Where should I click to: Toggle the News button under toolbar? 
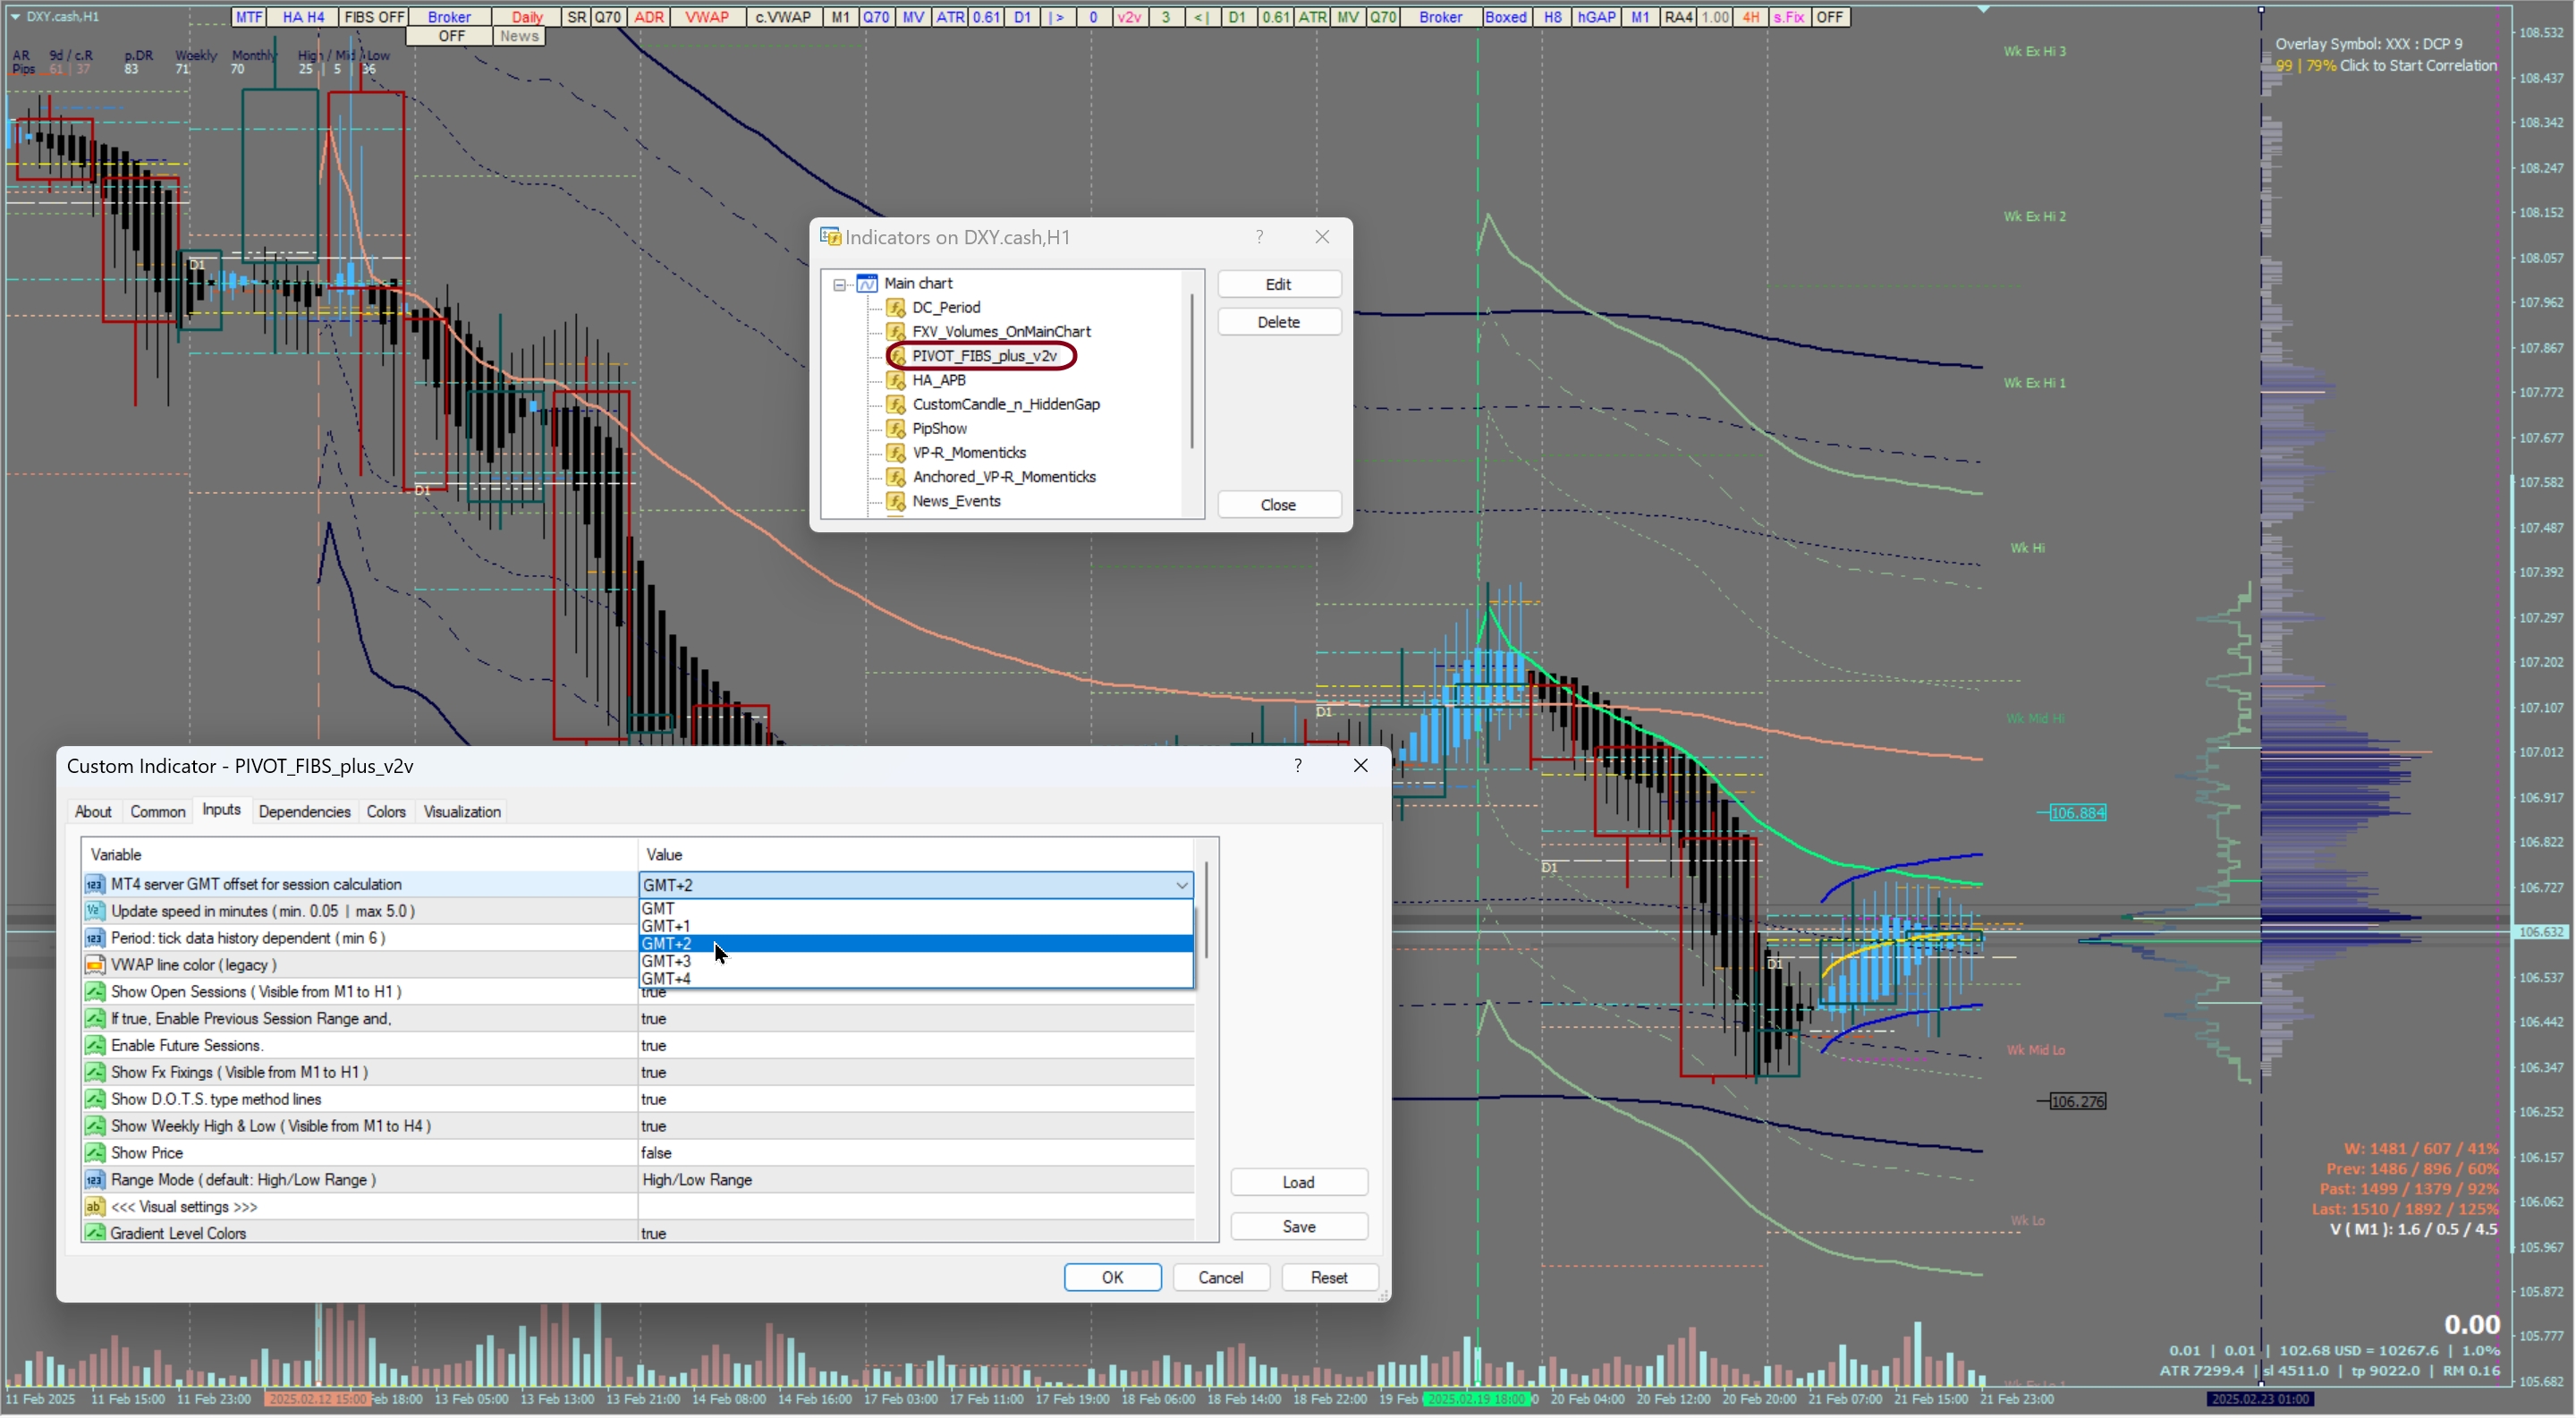point(519,36)
